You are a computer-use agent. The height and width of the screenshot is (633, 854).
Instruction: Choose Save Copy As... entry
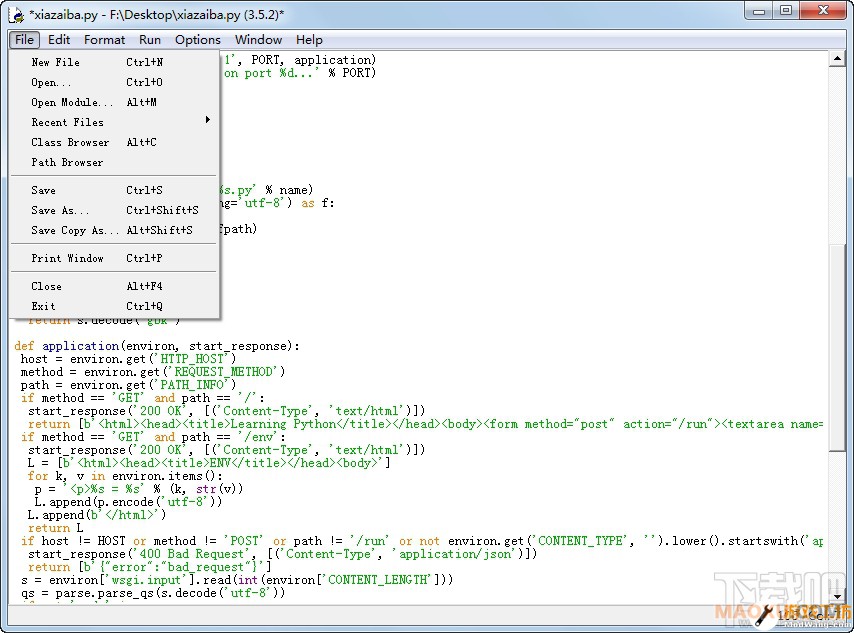point(114,230)
